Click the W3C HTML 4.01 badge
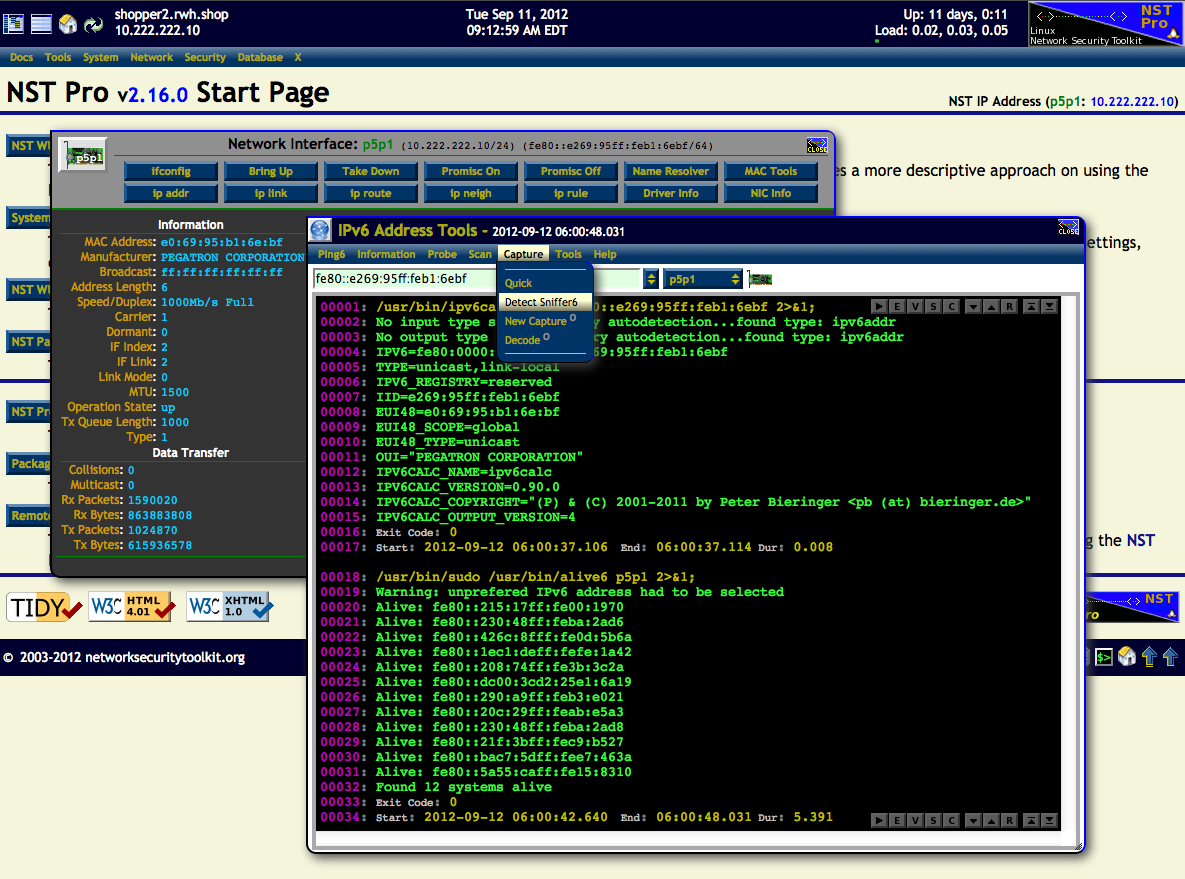Viewport: 1185px width, 879px height. [131, 606]
